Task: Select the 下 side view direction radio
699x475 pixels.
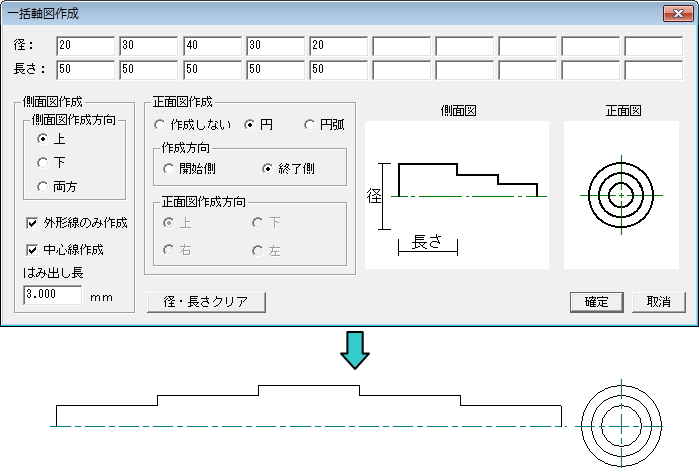Action: (43, 162)
